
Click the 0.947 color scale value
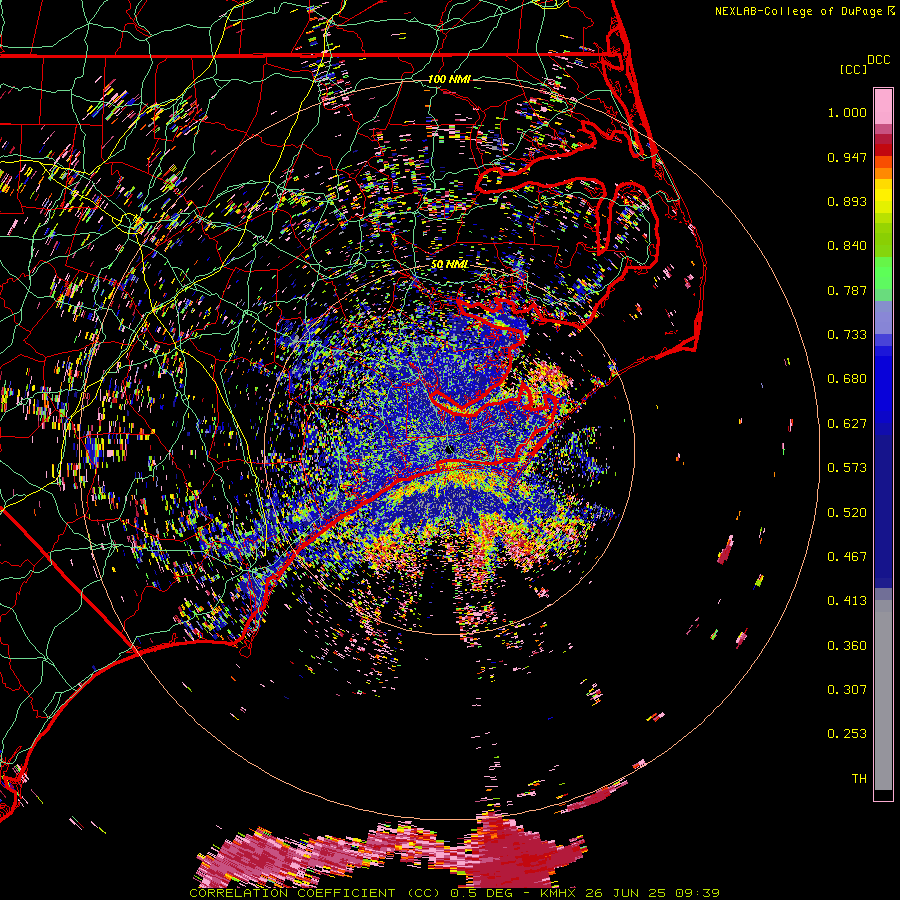pos(847,157)
